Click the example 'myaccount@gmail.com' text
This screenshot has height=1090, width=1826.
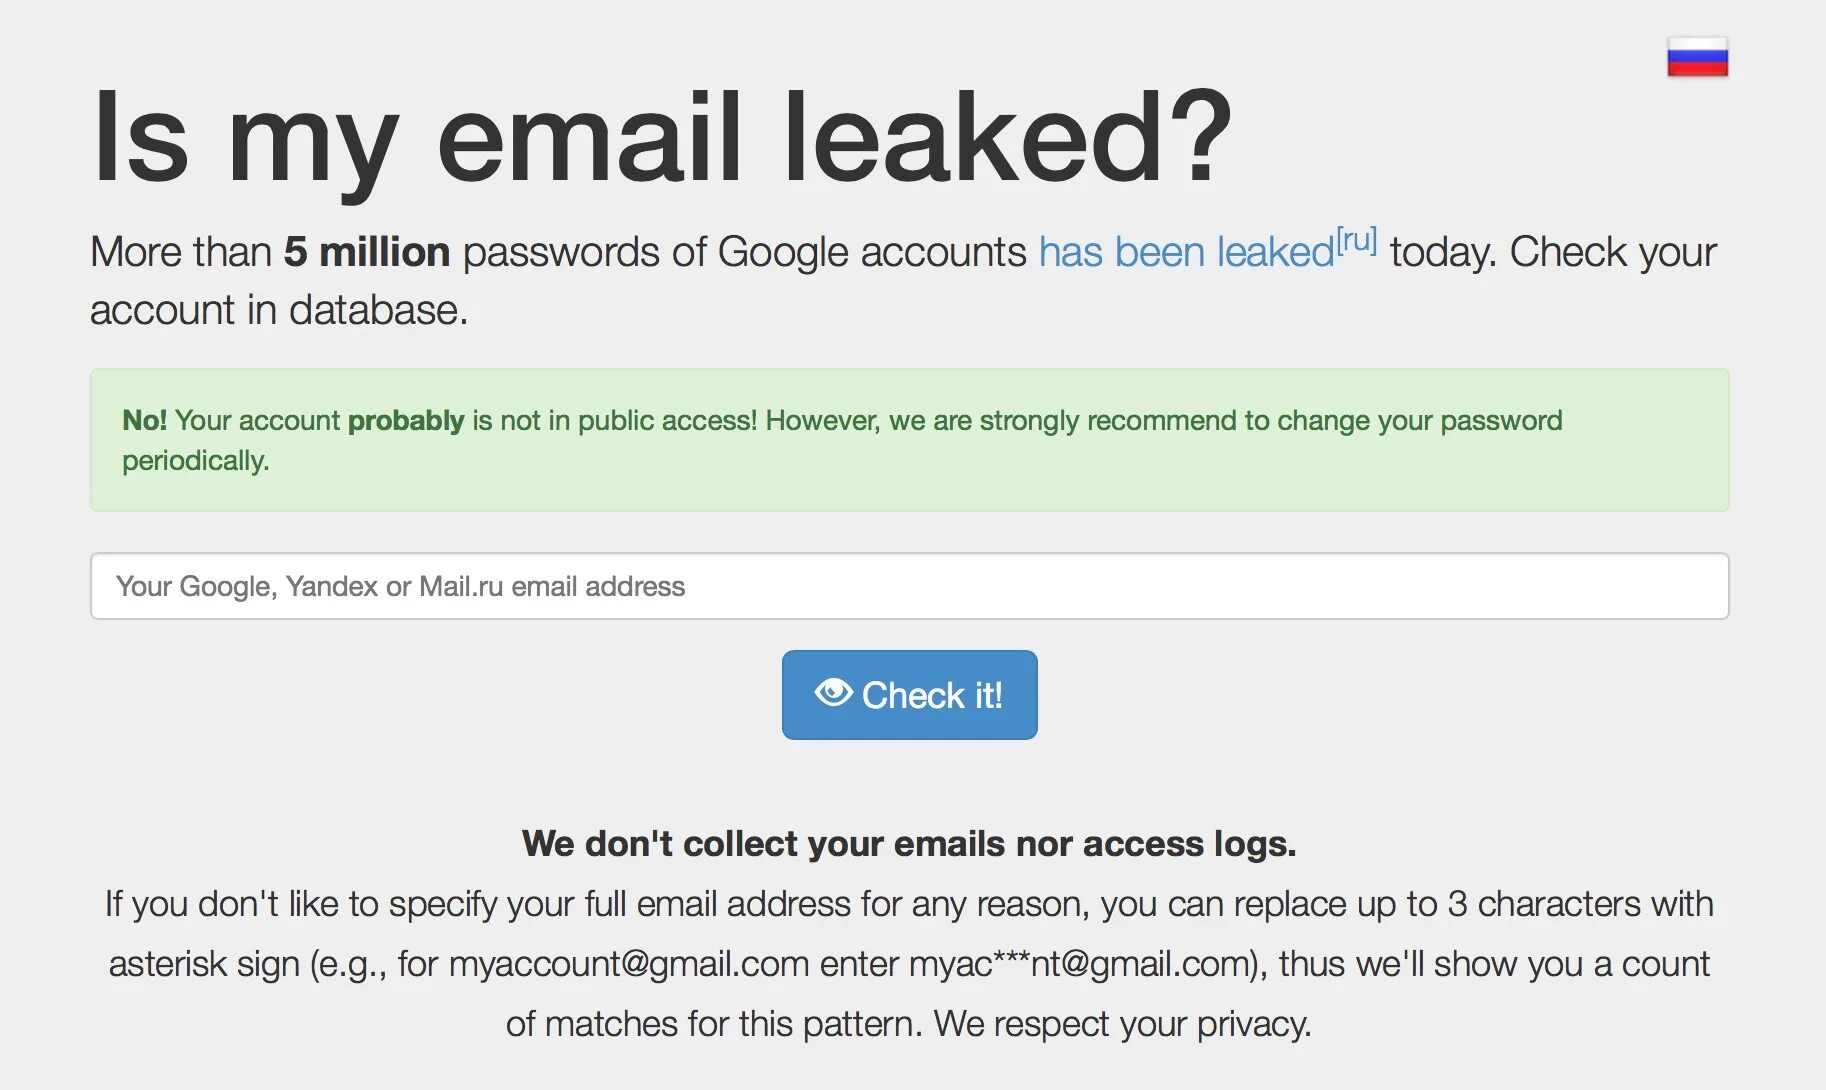pos(629,964)
